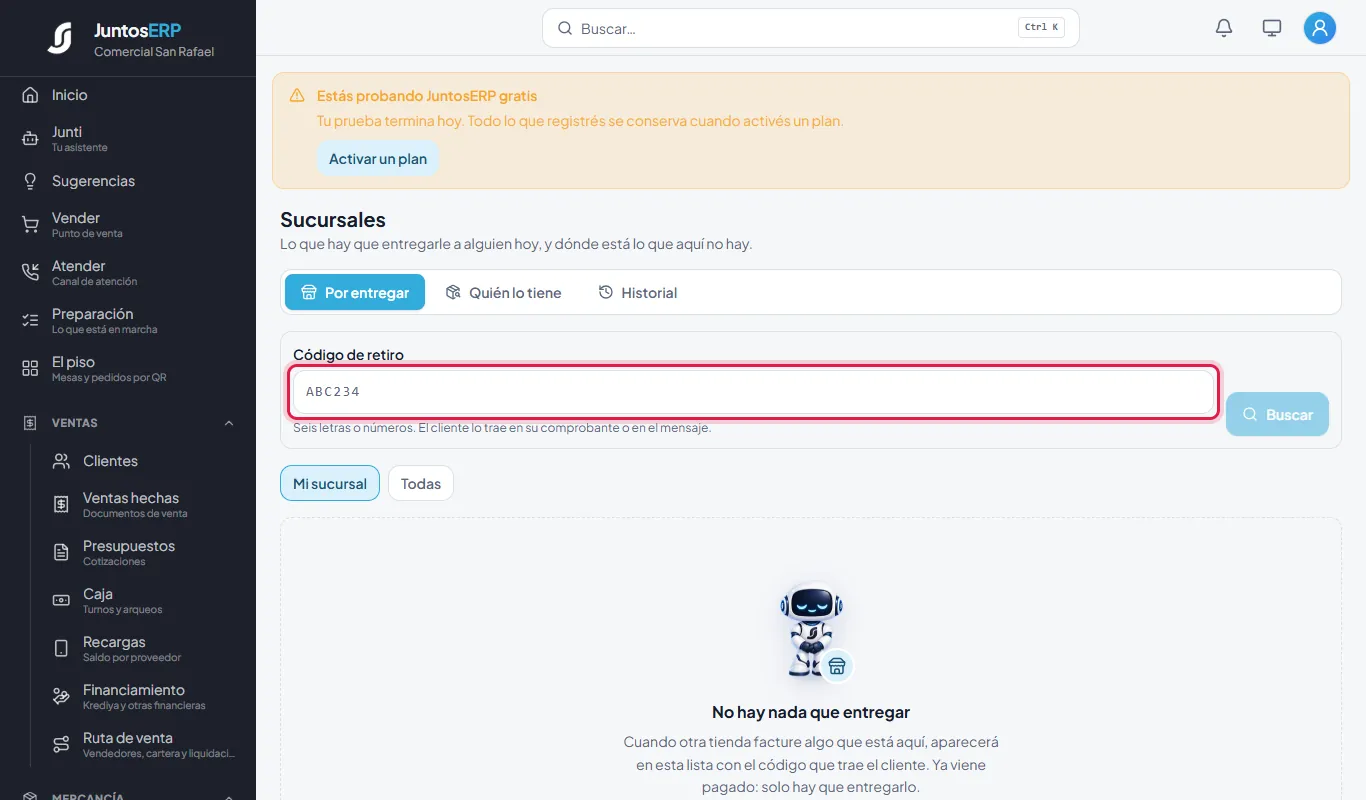The height and width of the screenshot is (800, 1366).
Task: Switch to the Quién lo tiene tab
Action: (x=504, y=292)
